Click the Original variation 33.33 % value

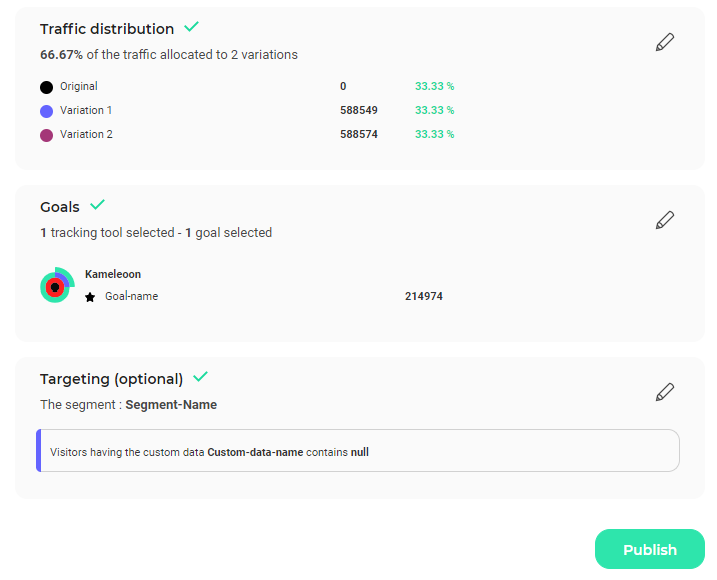(434, 86)
